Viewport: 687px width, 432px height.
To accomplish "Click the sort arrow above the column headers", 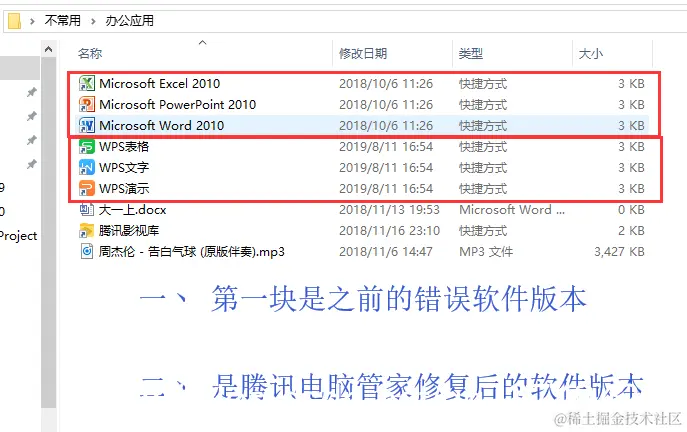I will pyautogui.click(x=202, y=42).
